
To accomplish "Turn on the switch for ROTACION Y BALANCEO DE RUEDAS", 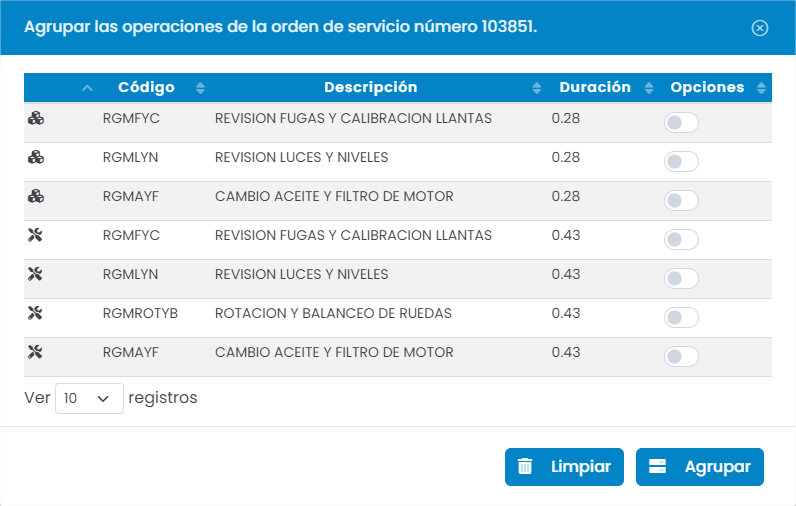I will [x=681, y=318].
